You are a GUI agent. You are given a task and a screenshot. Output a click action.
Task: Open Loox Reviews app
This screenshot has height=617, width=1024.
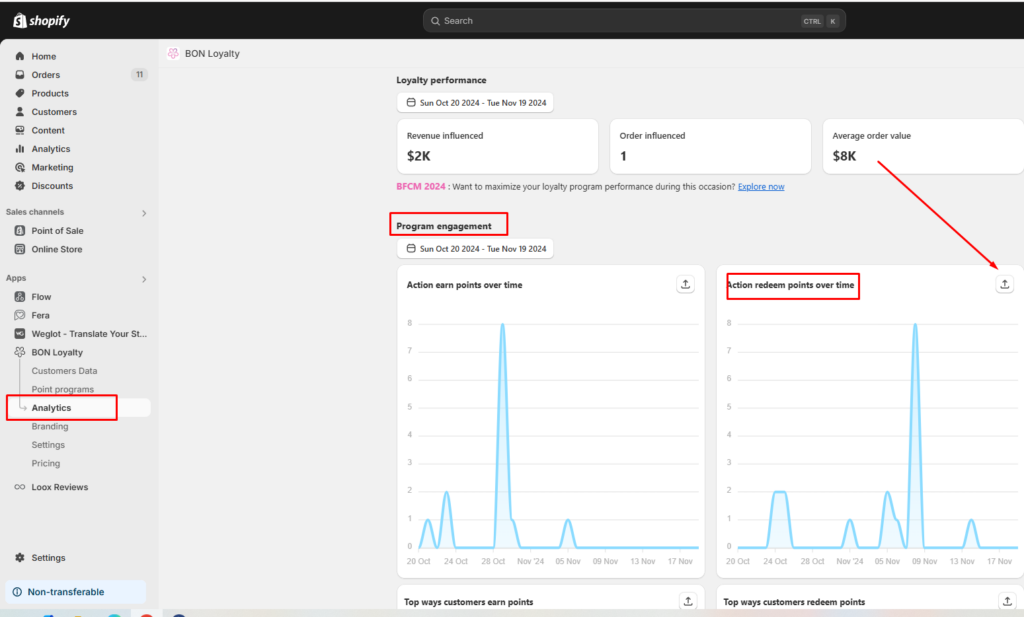click(59, 487)
